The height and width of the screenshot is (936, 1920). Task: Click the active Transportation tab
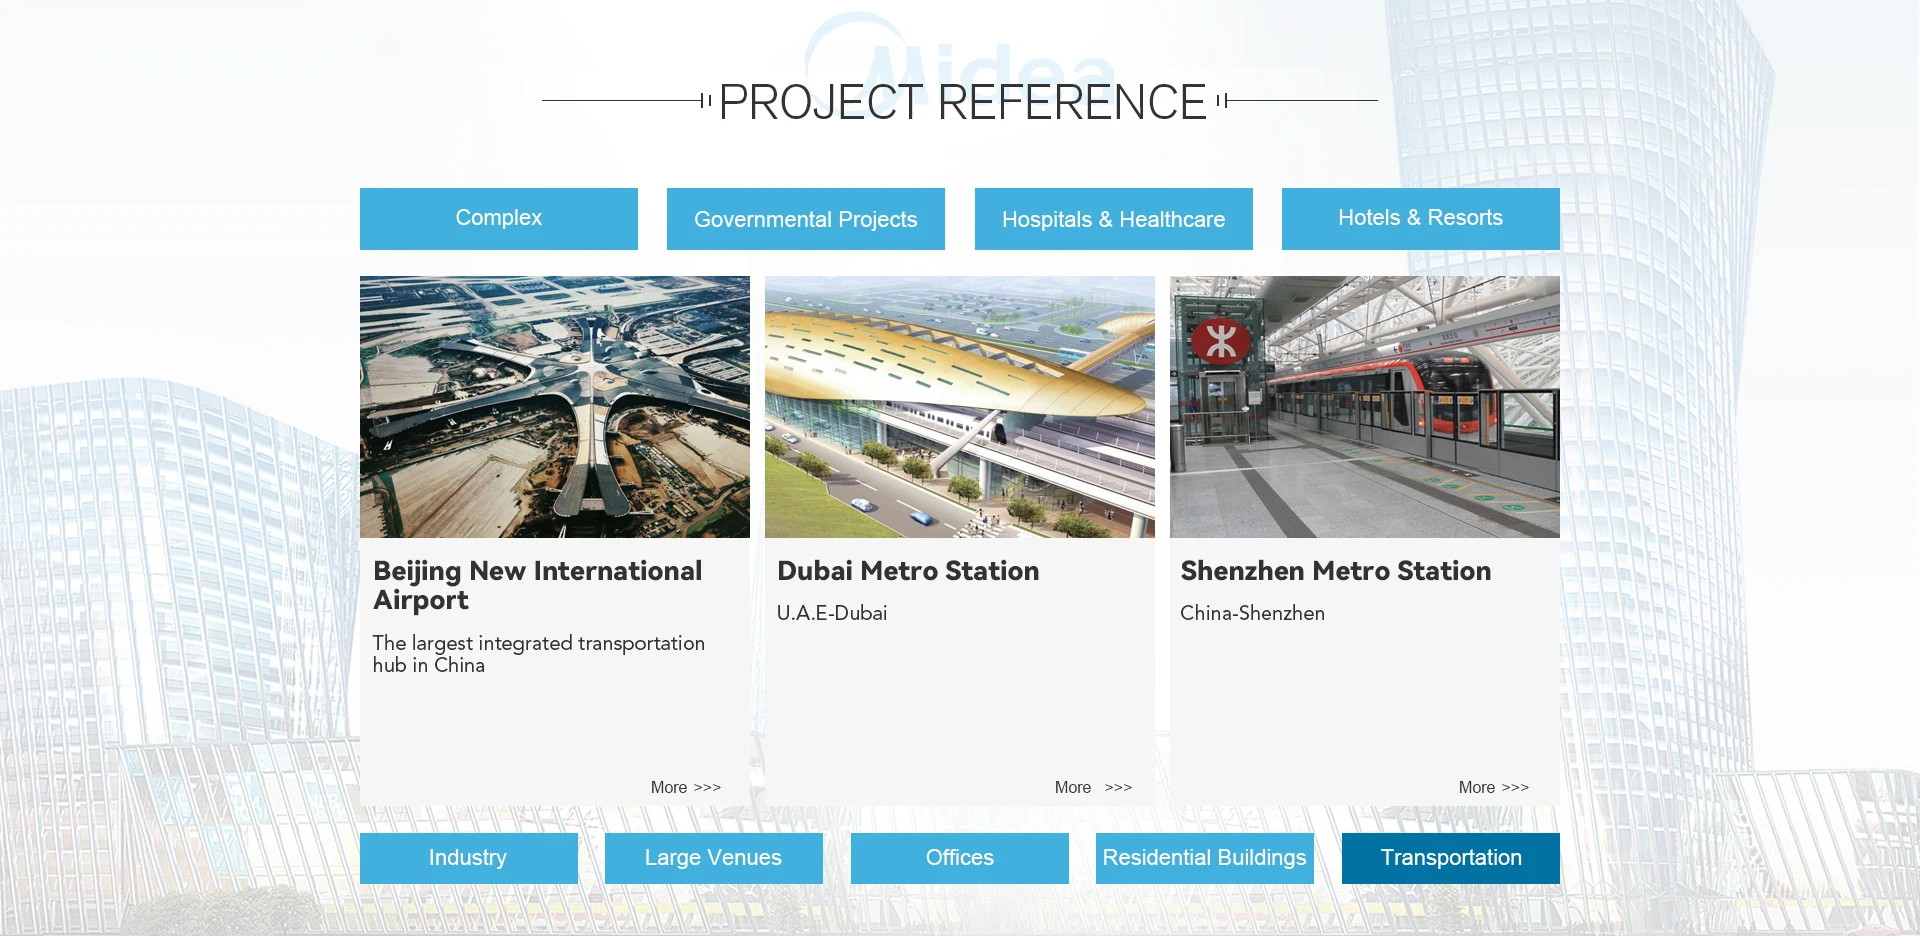(1451, 858)
